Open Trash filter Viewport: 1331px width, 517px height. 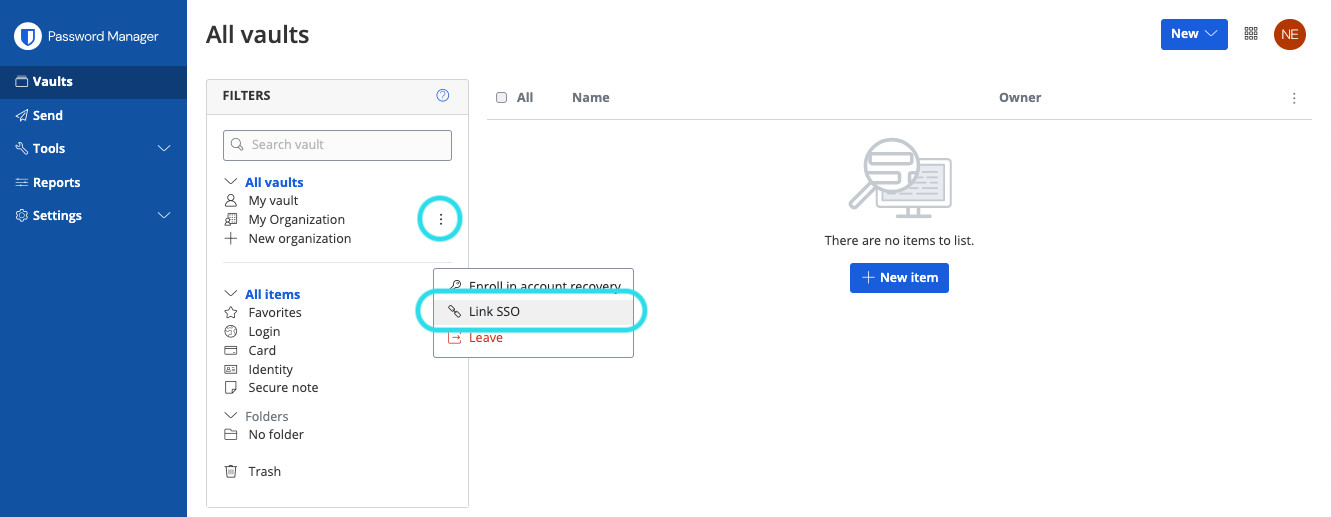pyautogui.click(x=264, y=471)
